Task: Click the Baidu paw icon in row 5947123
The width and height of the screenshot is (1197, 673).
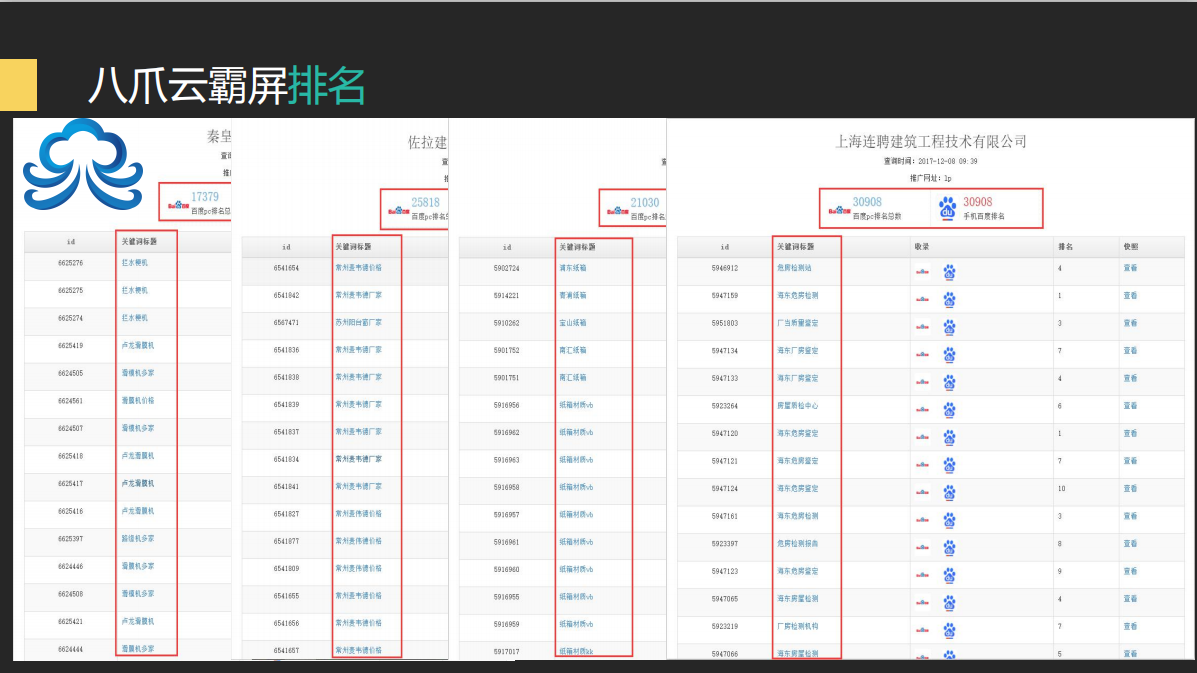Action: coord(949,575)
